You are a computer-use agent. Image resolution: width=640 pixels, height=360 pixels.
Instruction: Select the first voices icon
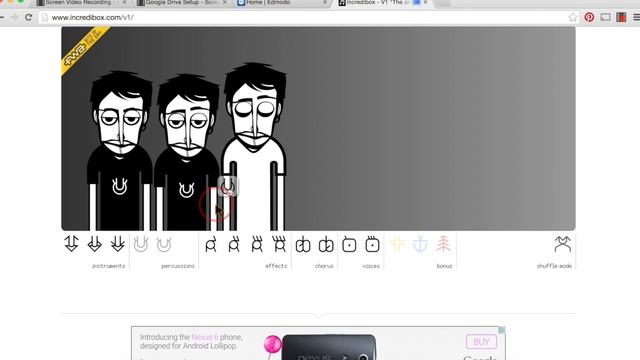[349, 244]
